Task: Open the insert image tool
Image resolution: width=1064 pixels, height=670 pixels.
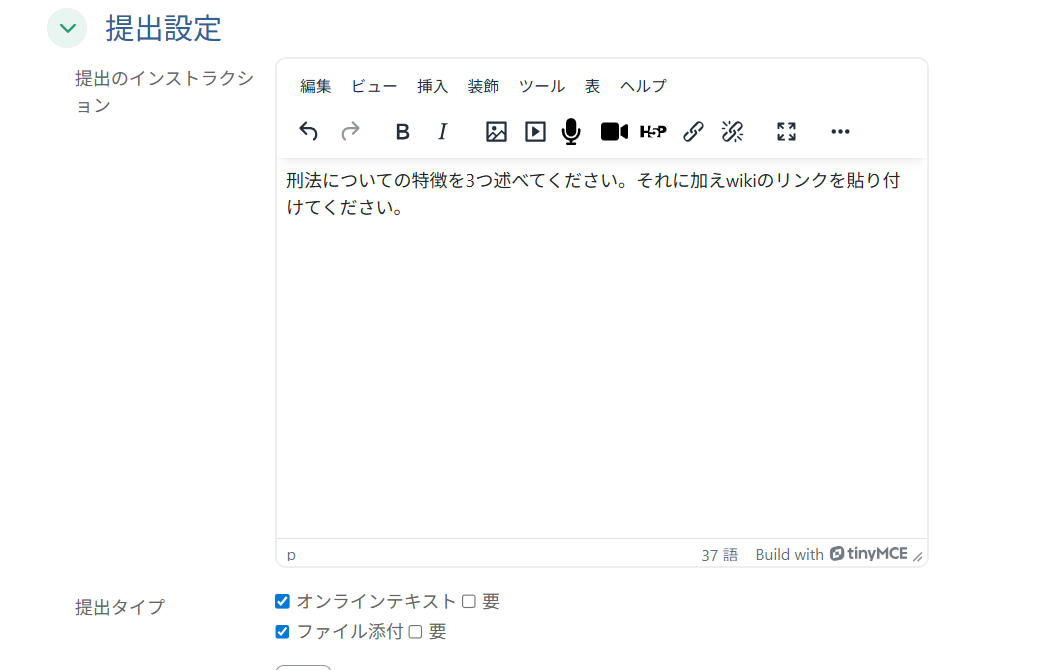Action: tap(495, 131)
